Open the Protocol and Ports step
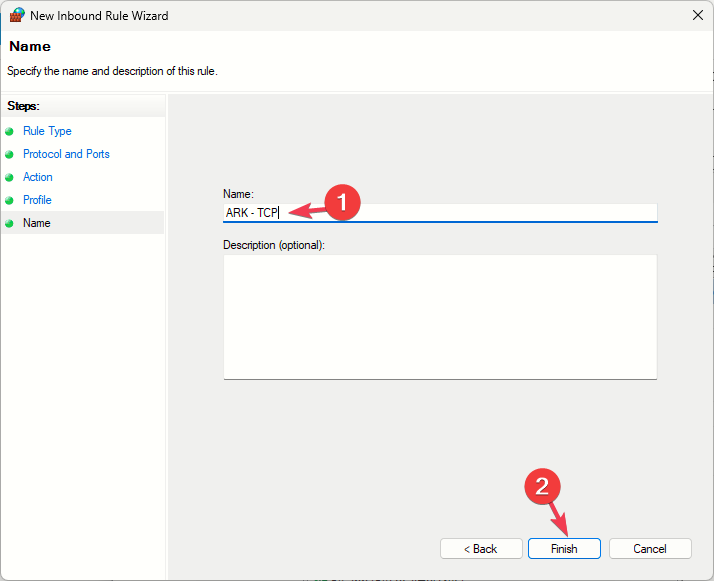This screenshot has height=581, width=714. pos(66,154)
